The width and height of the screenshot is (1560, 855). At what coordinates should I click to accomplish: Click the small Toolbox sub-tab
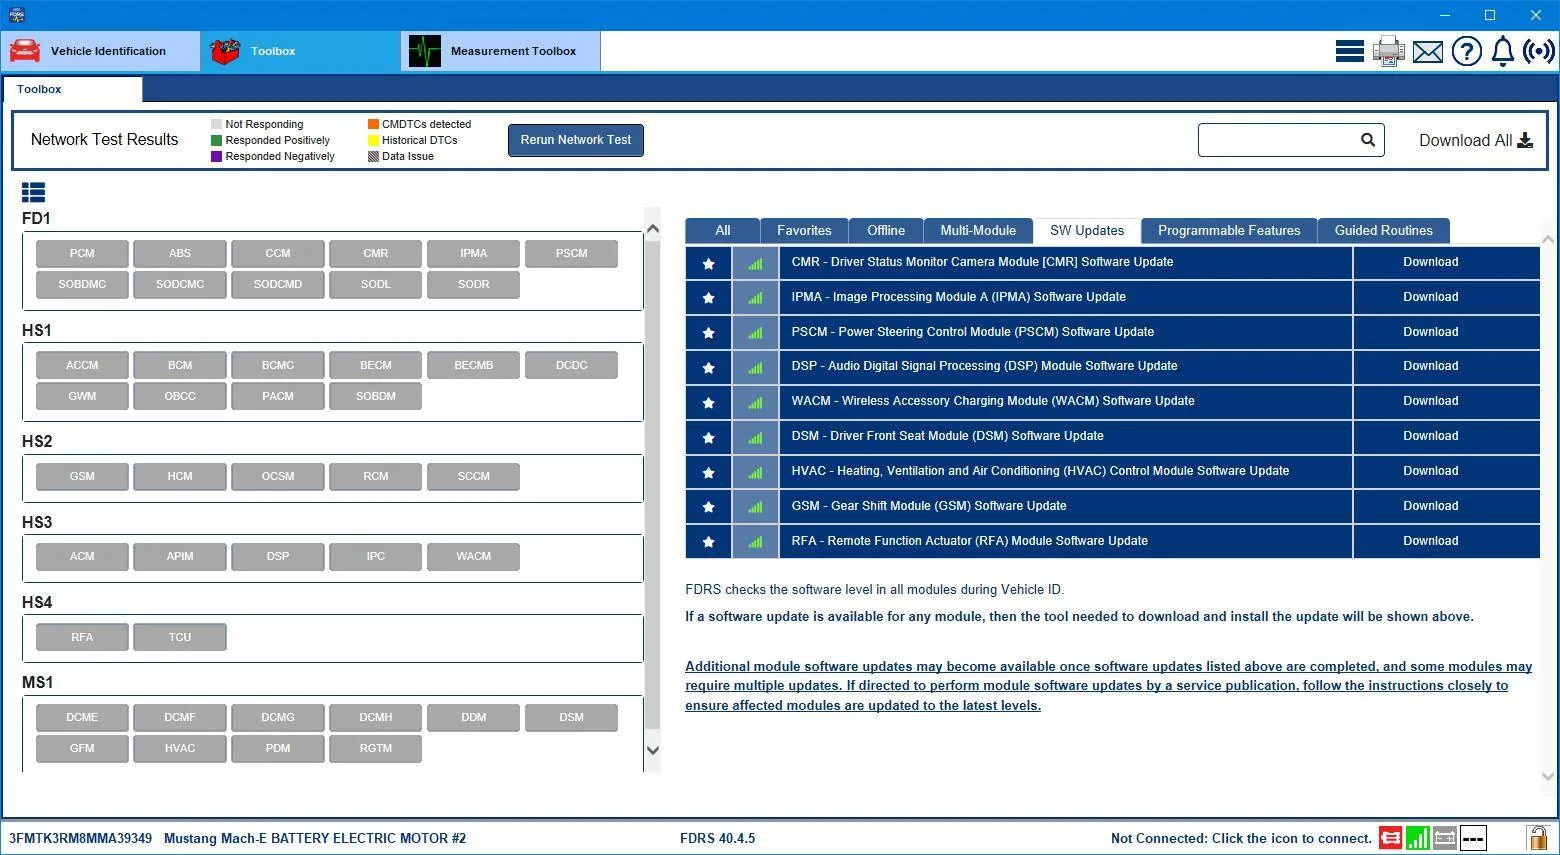pyautogui.click(x=72, y=90)
